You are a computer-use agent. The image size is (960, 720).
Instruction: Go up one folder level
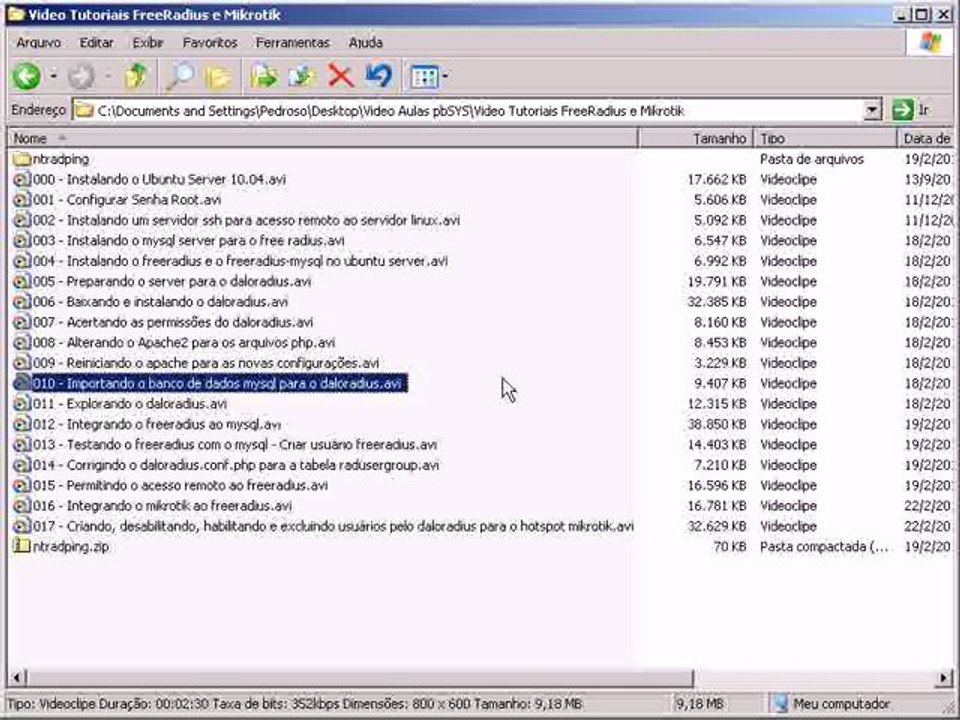(136, 77)
